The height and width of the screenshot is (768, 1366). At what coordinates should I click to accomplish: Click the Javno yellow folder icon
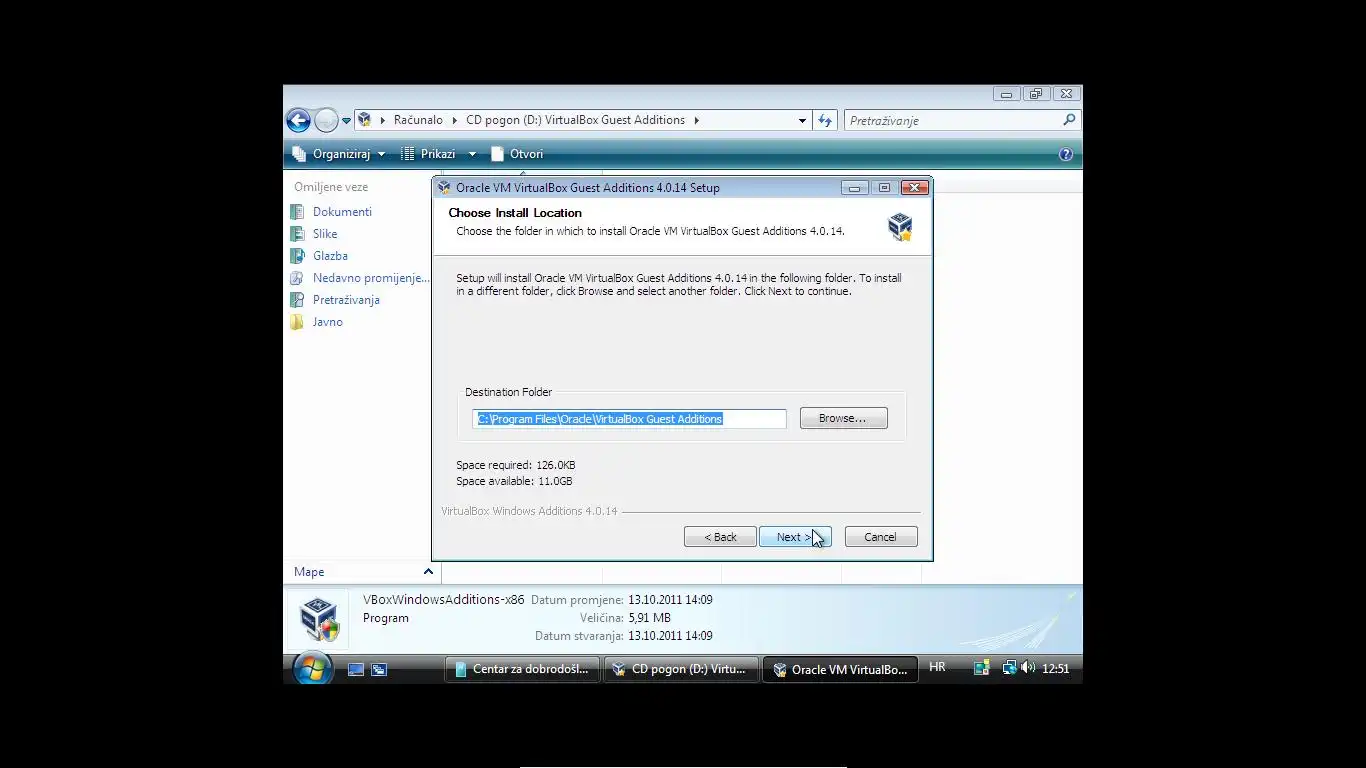click(x=297, y=322)
